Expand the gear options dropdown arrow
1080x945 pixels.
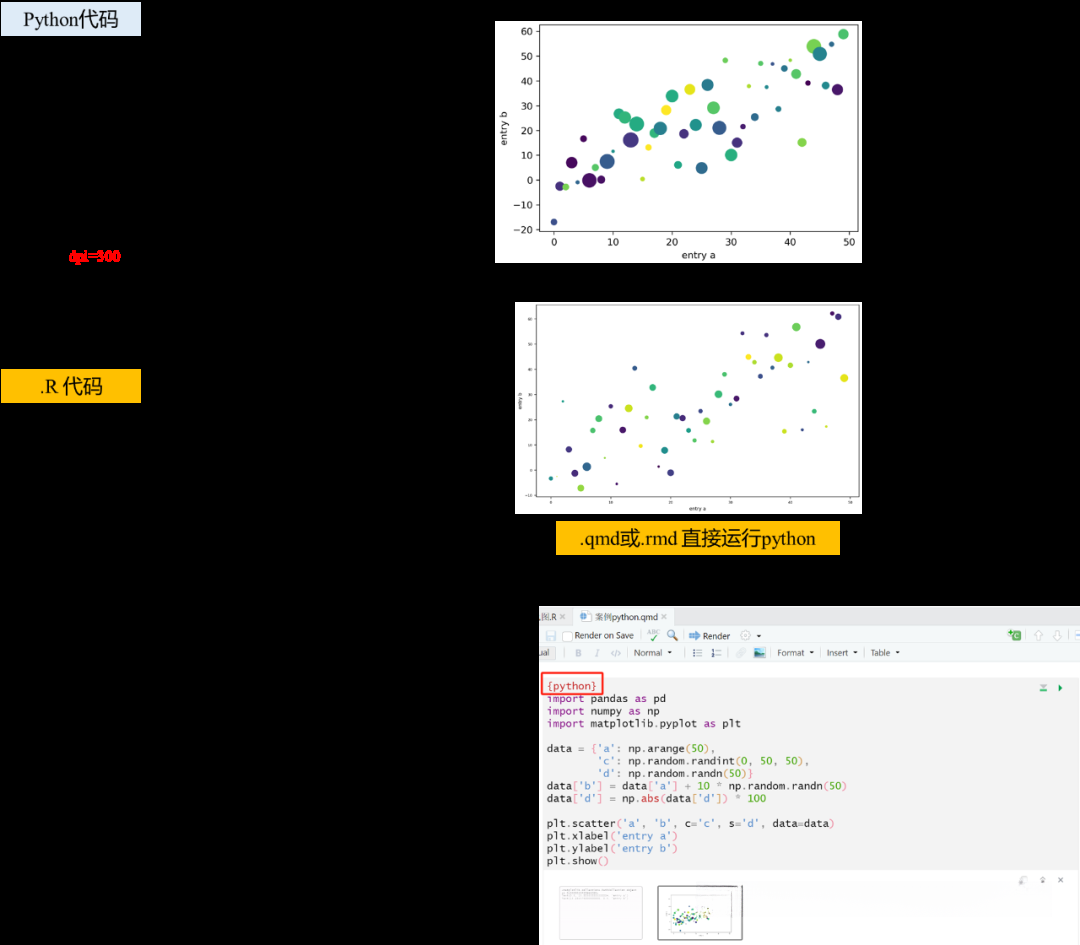click(x=759, y=636)
